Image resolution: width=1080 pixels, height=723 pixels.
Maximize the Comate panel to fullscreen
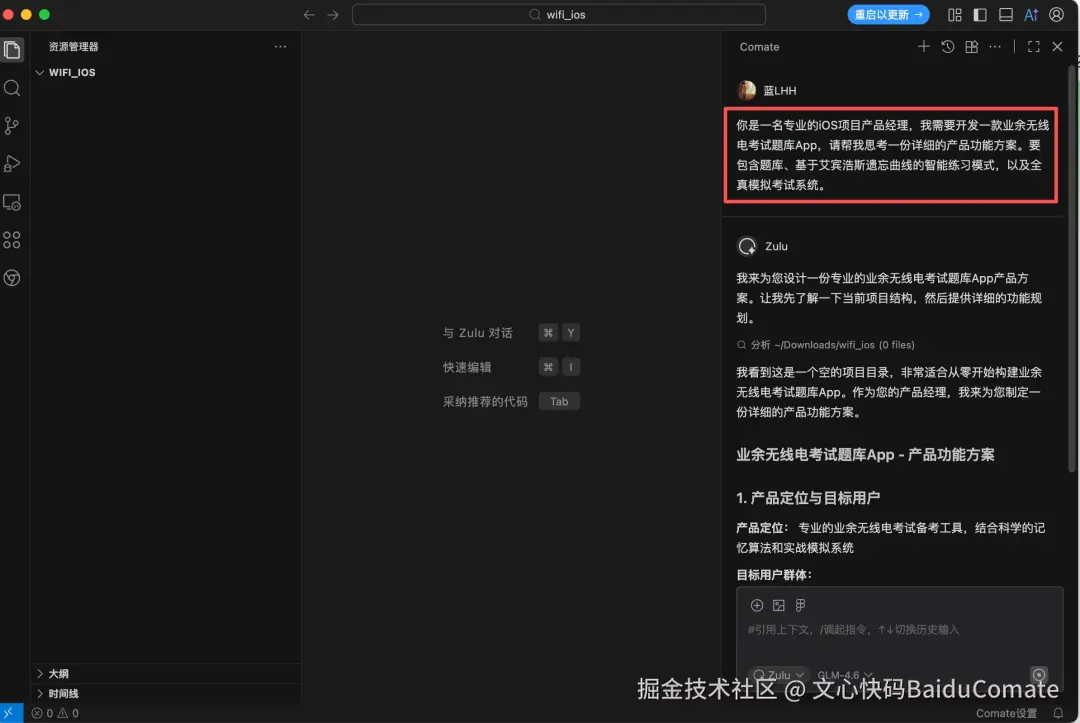pyautogui.click(x=1034, y=46)
